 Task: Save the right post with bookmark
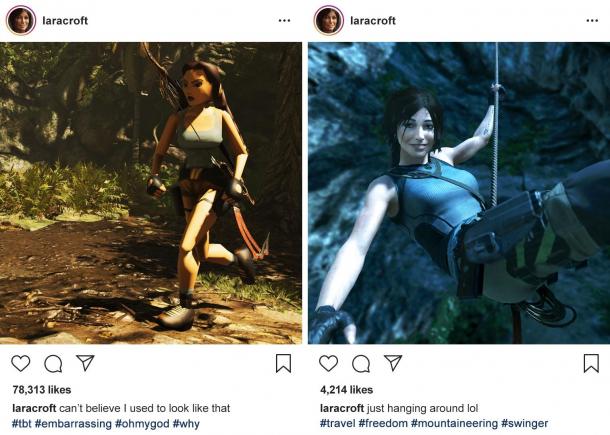coord(591,363)
